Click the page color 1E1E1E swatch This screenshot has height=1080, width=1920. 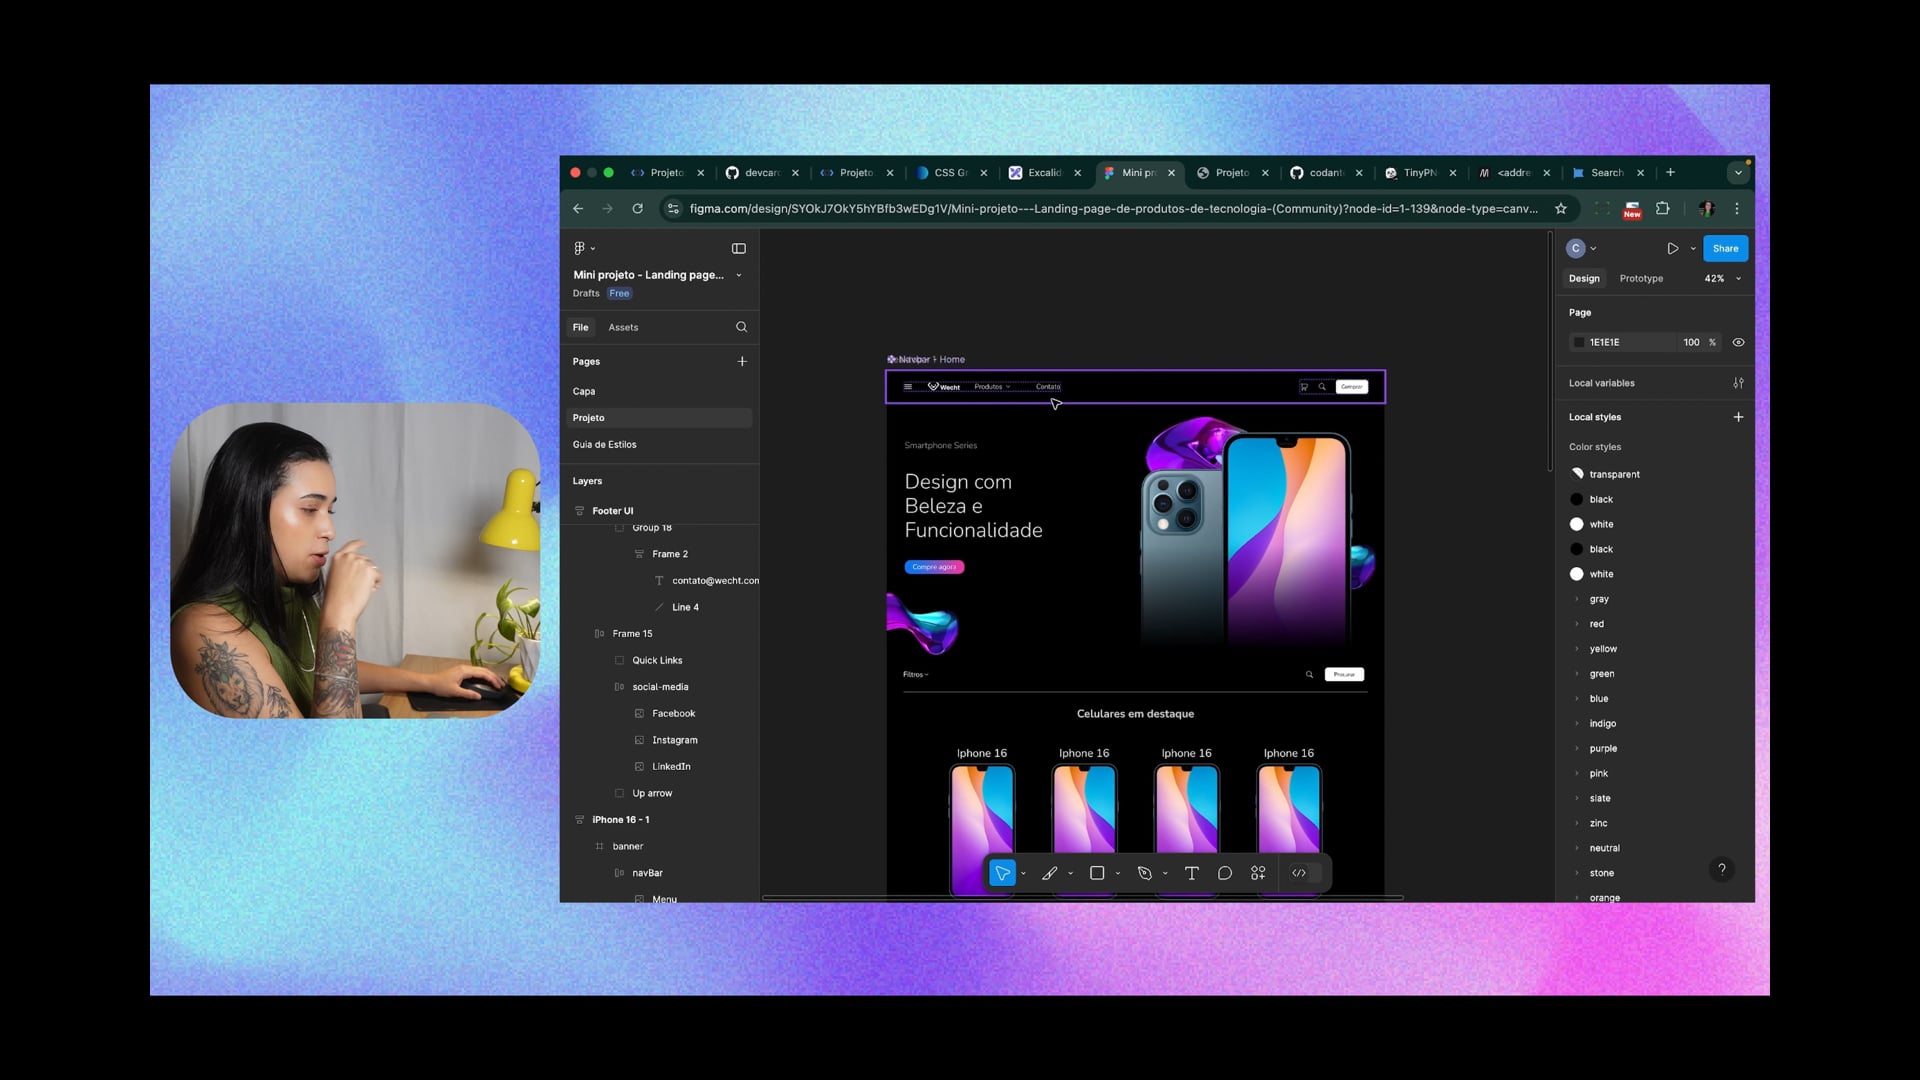[1579, 342]
